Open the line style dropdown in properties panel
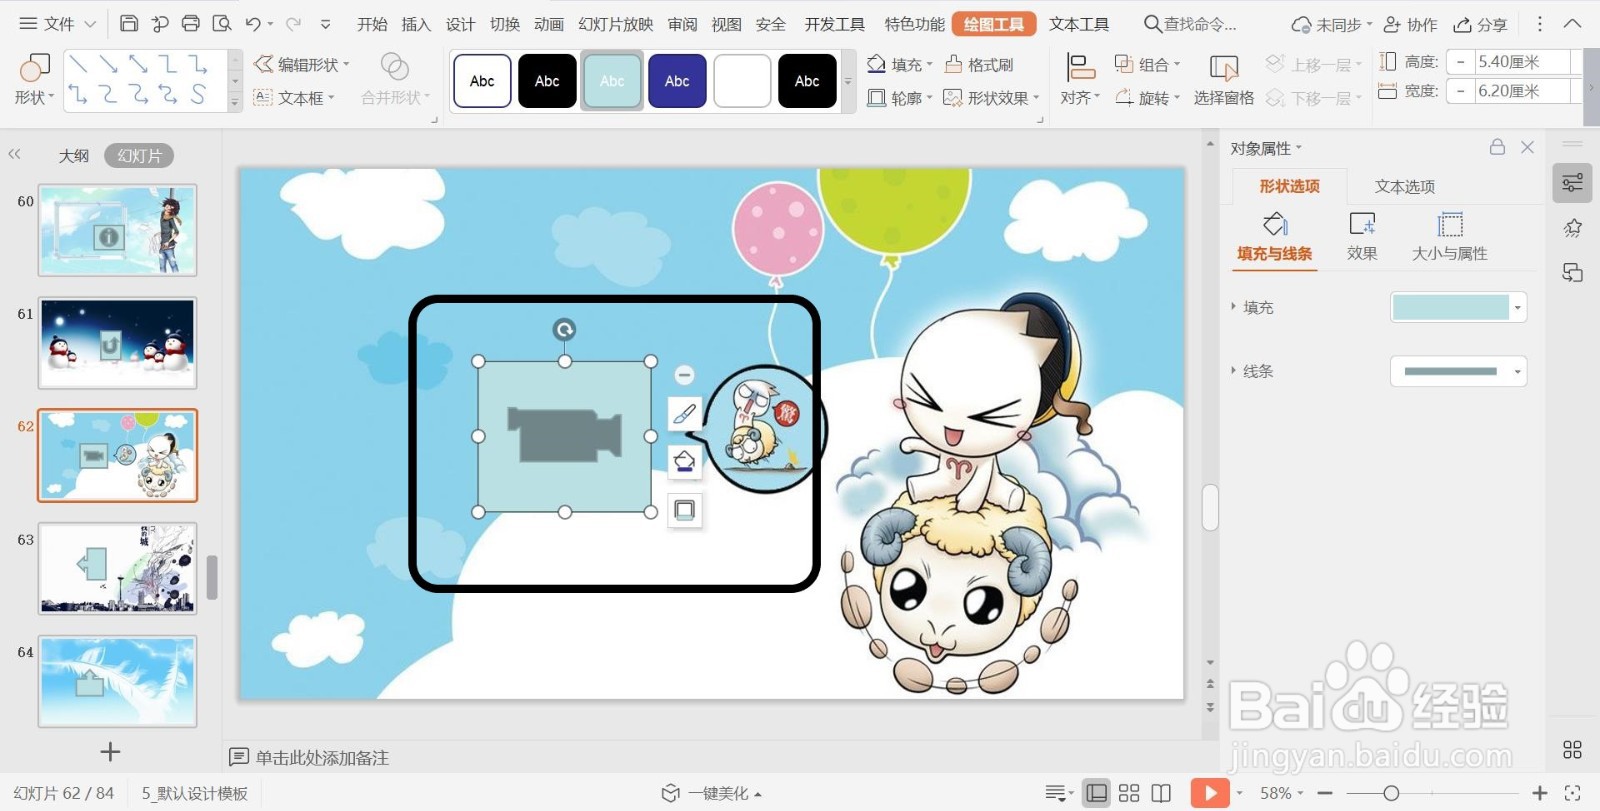This screenshot has height=811, width=1600. [x=1518, y=371]
